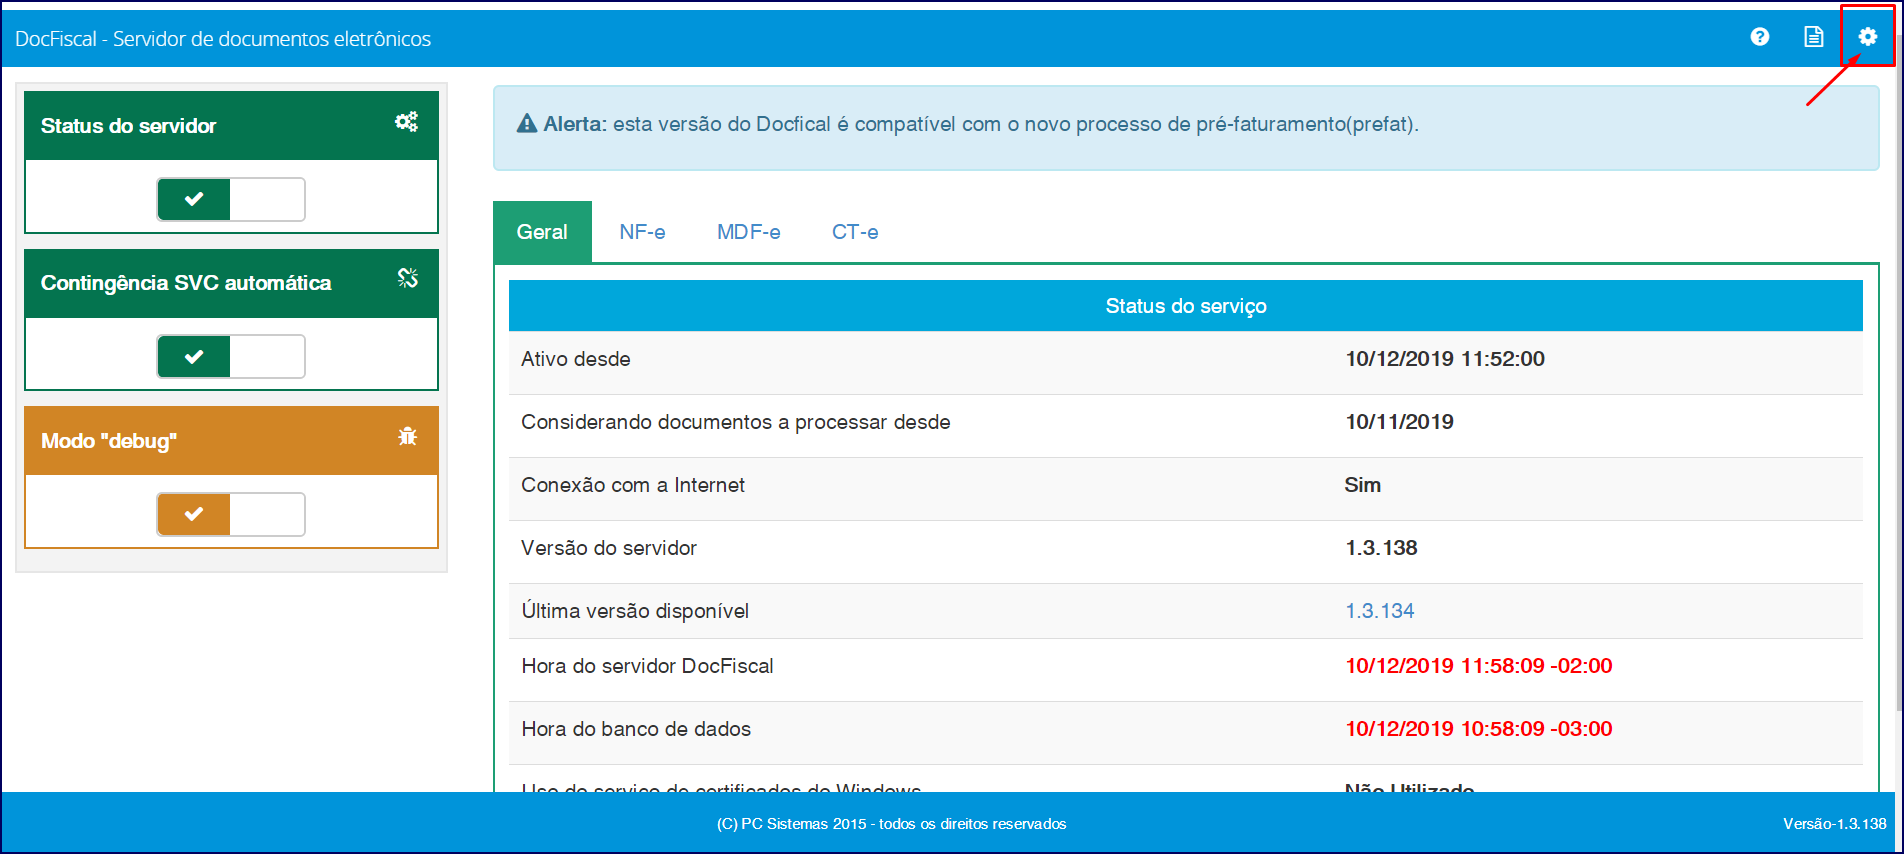Click the Modo "debug" panel heading

[x=232, y=441]
